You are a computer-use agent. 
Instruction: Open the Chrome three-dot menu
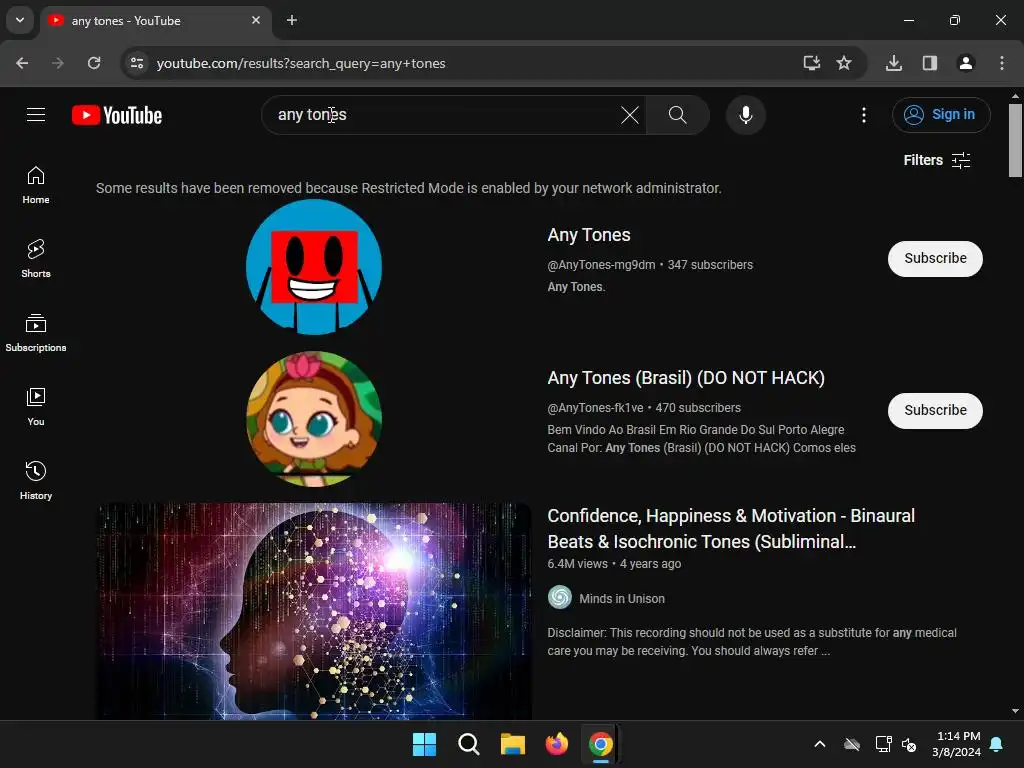[x=1001, y=63]
